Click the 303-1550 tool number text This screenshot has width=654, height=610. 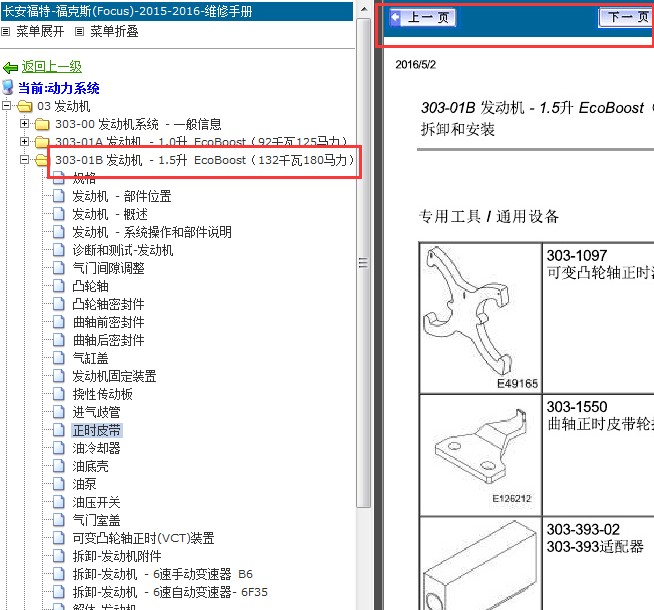tap(577, 407)
